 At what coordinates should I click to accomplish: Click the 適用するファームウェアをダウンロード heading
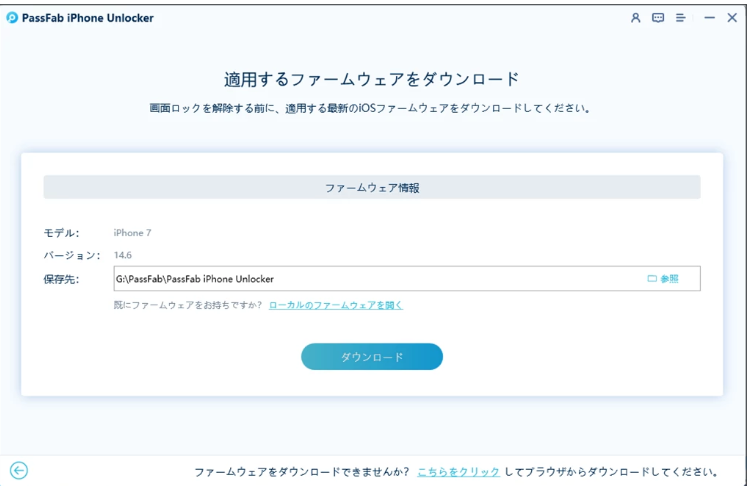(x=372, y=79)
